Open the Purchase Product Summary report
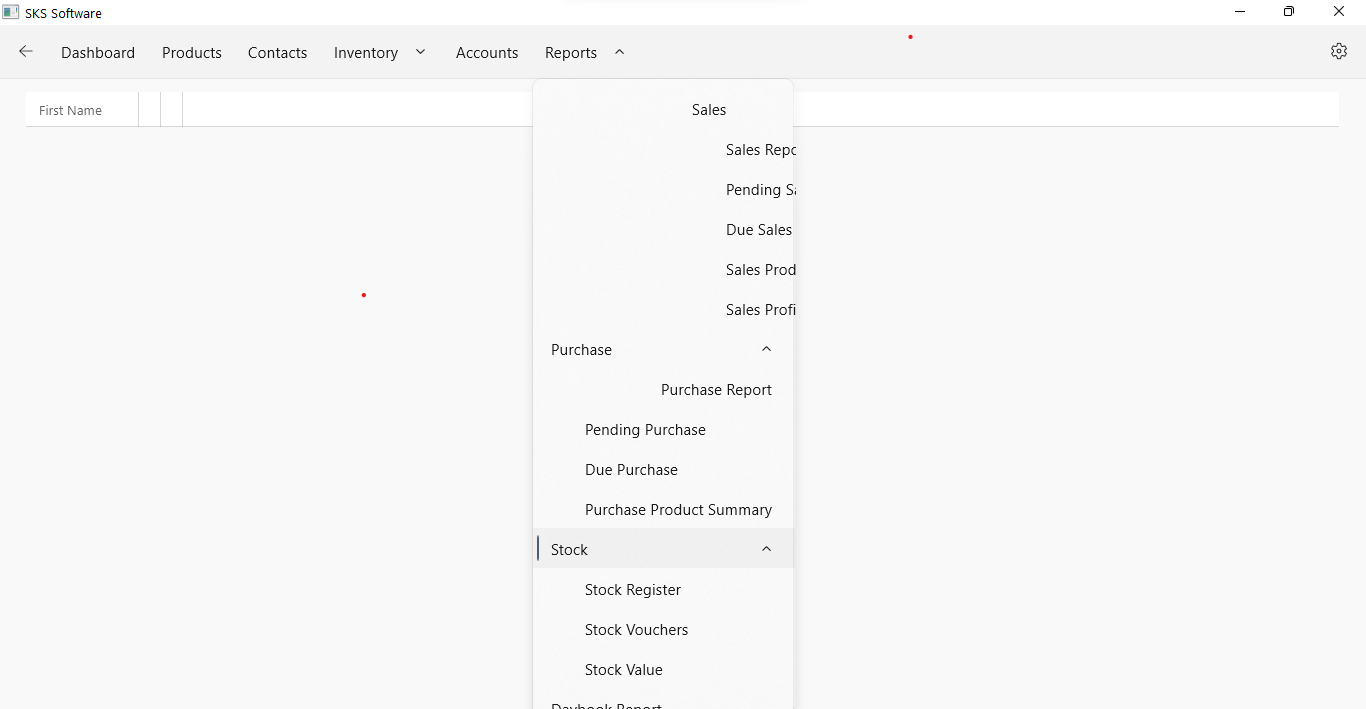 (x=678, y=510)
